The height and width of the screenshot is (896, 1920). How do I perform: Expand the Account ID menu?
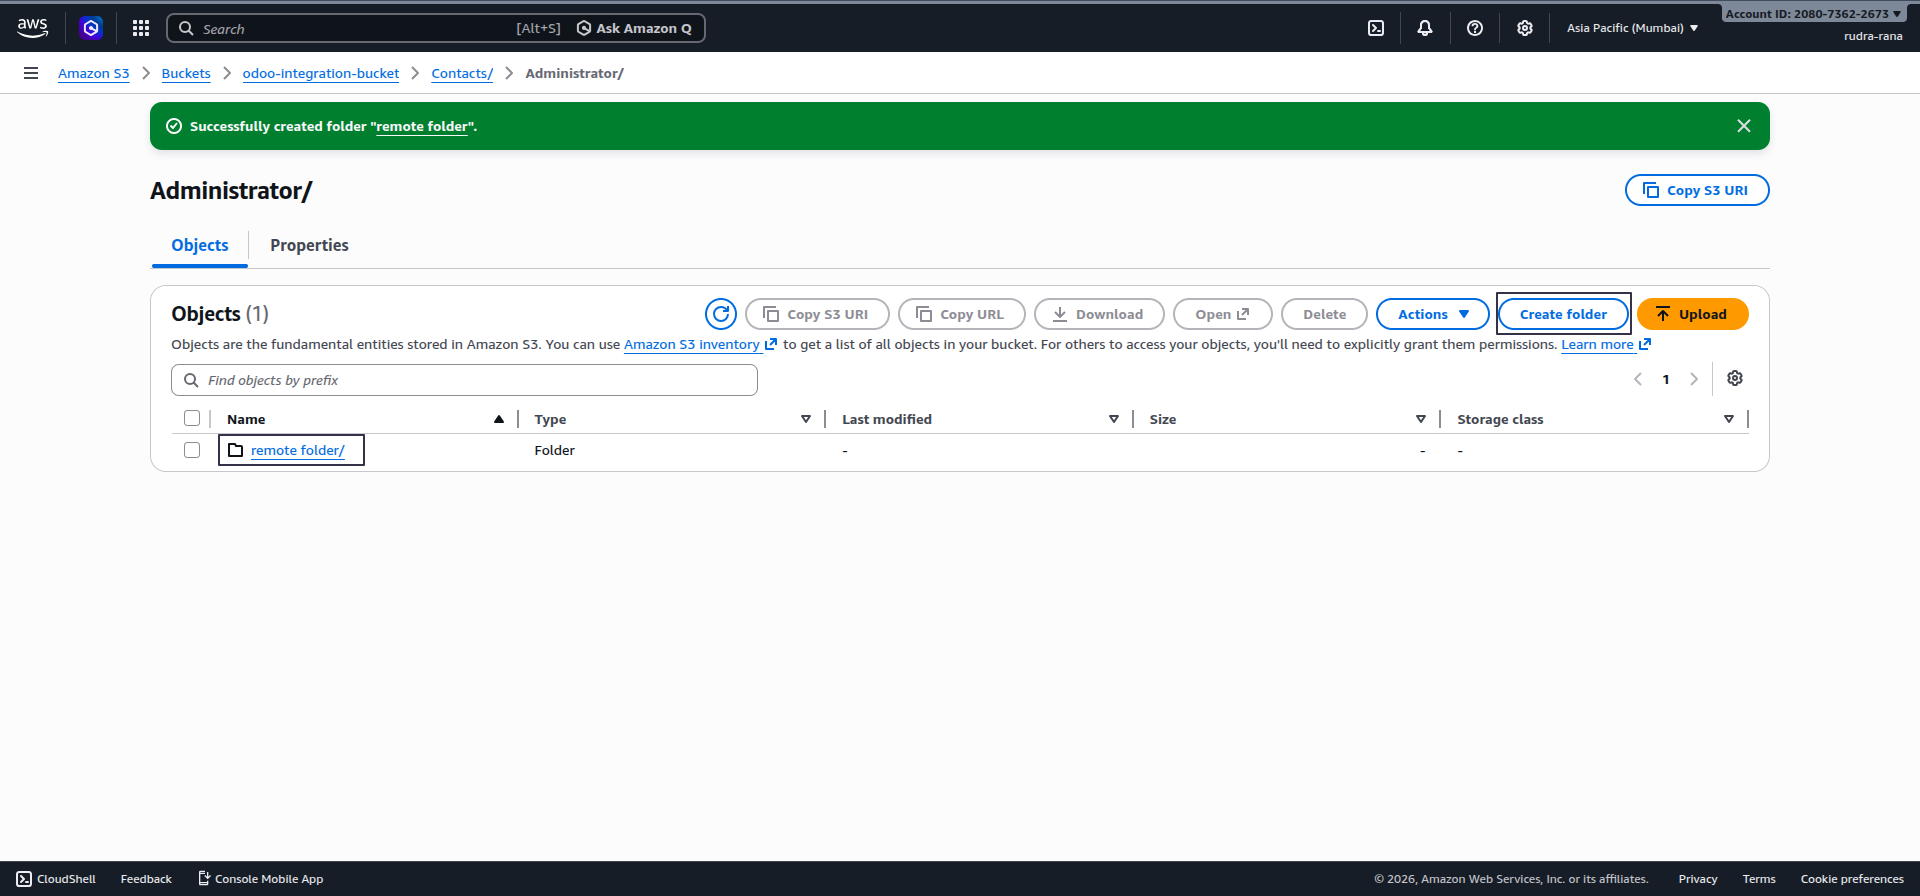(1813, 14)
